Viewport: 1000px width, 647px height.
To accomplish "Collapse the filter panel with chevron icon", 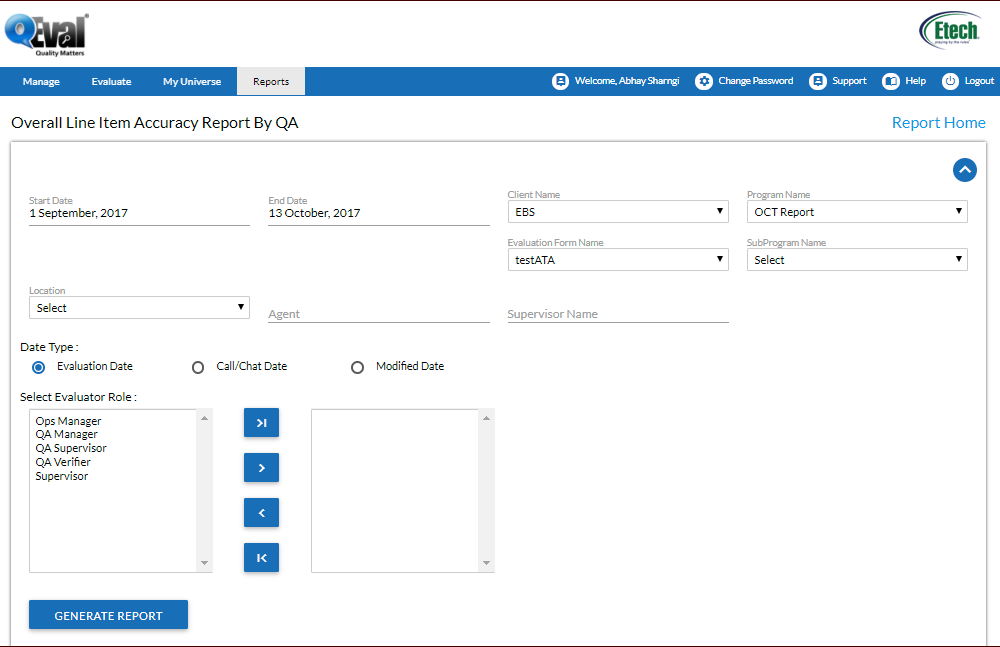I will tap(964, 170).
